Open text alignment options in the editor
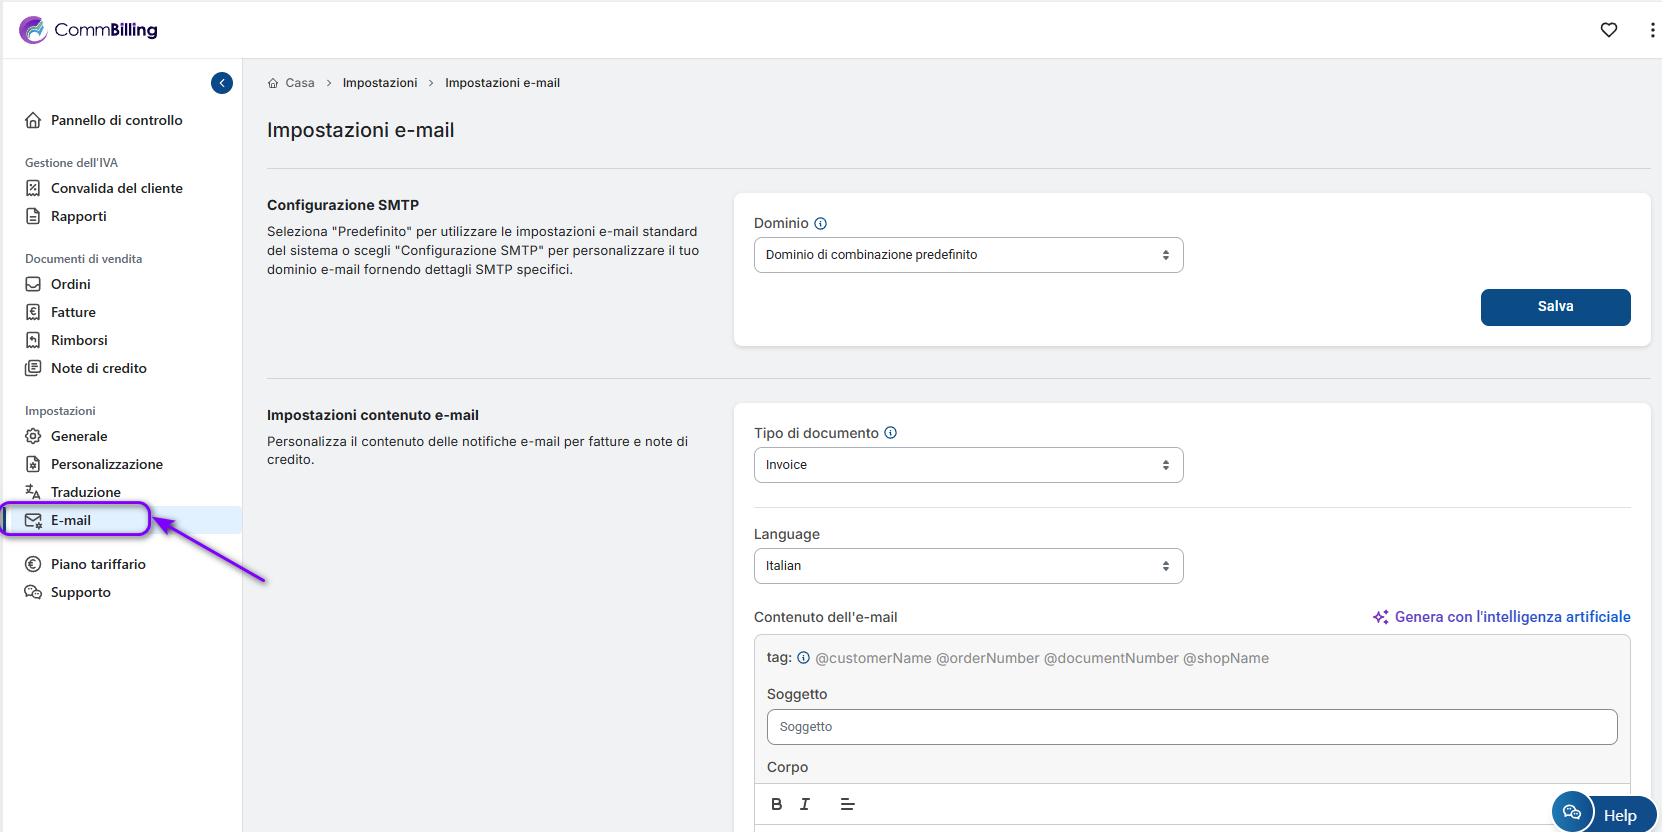1662x832 pixels. click(847, 804)
